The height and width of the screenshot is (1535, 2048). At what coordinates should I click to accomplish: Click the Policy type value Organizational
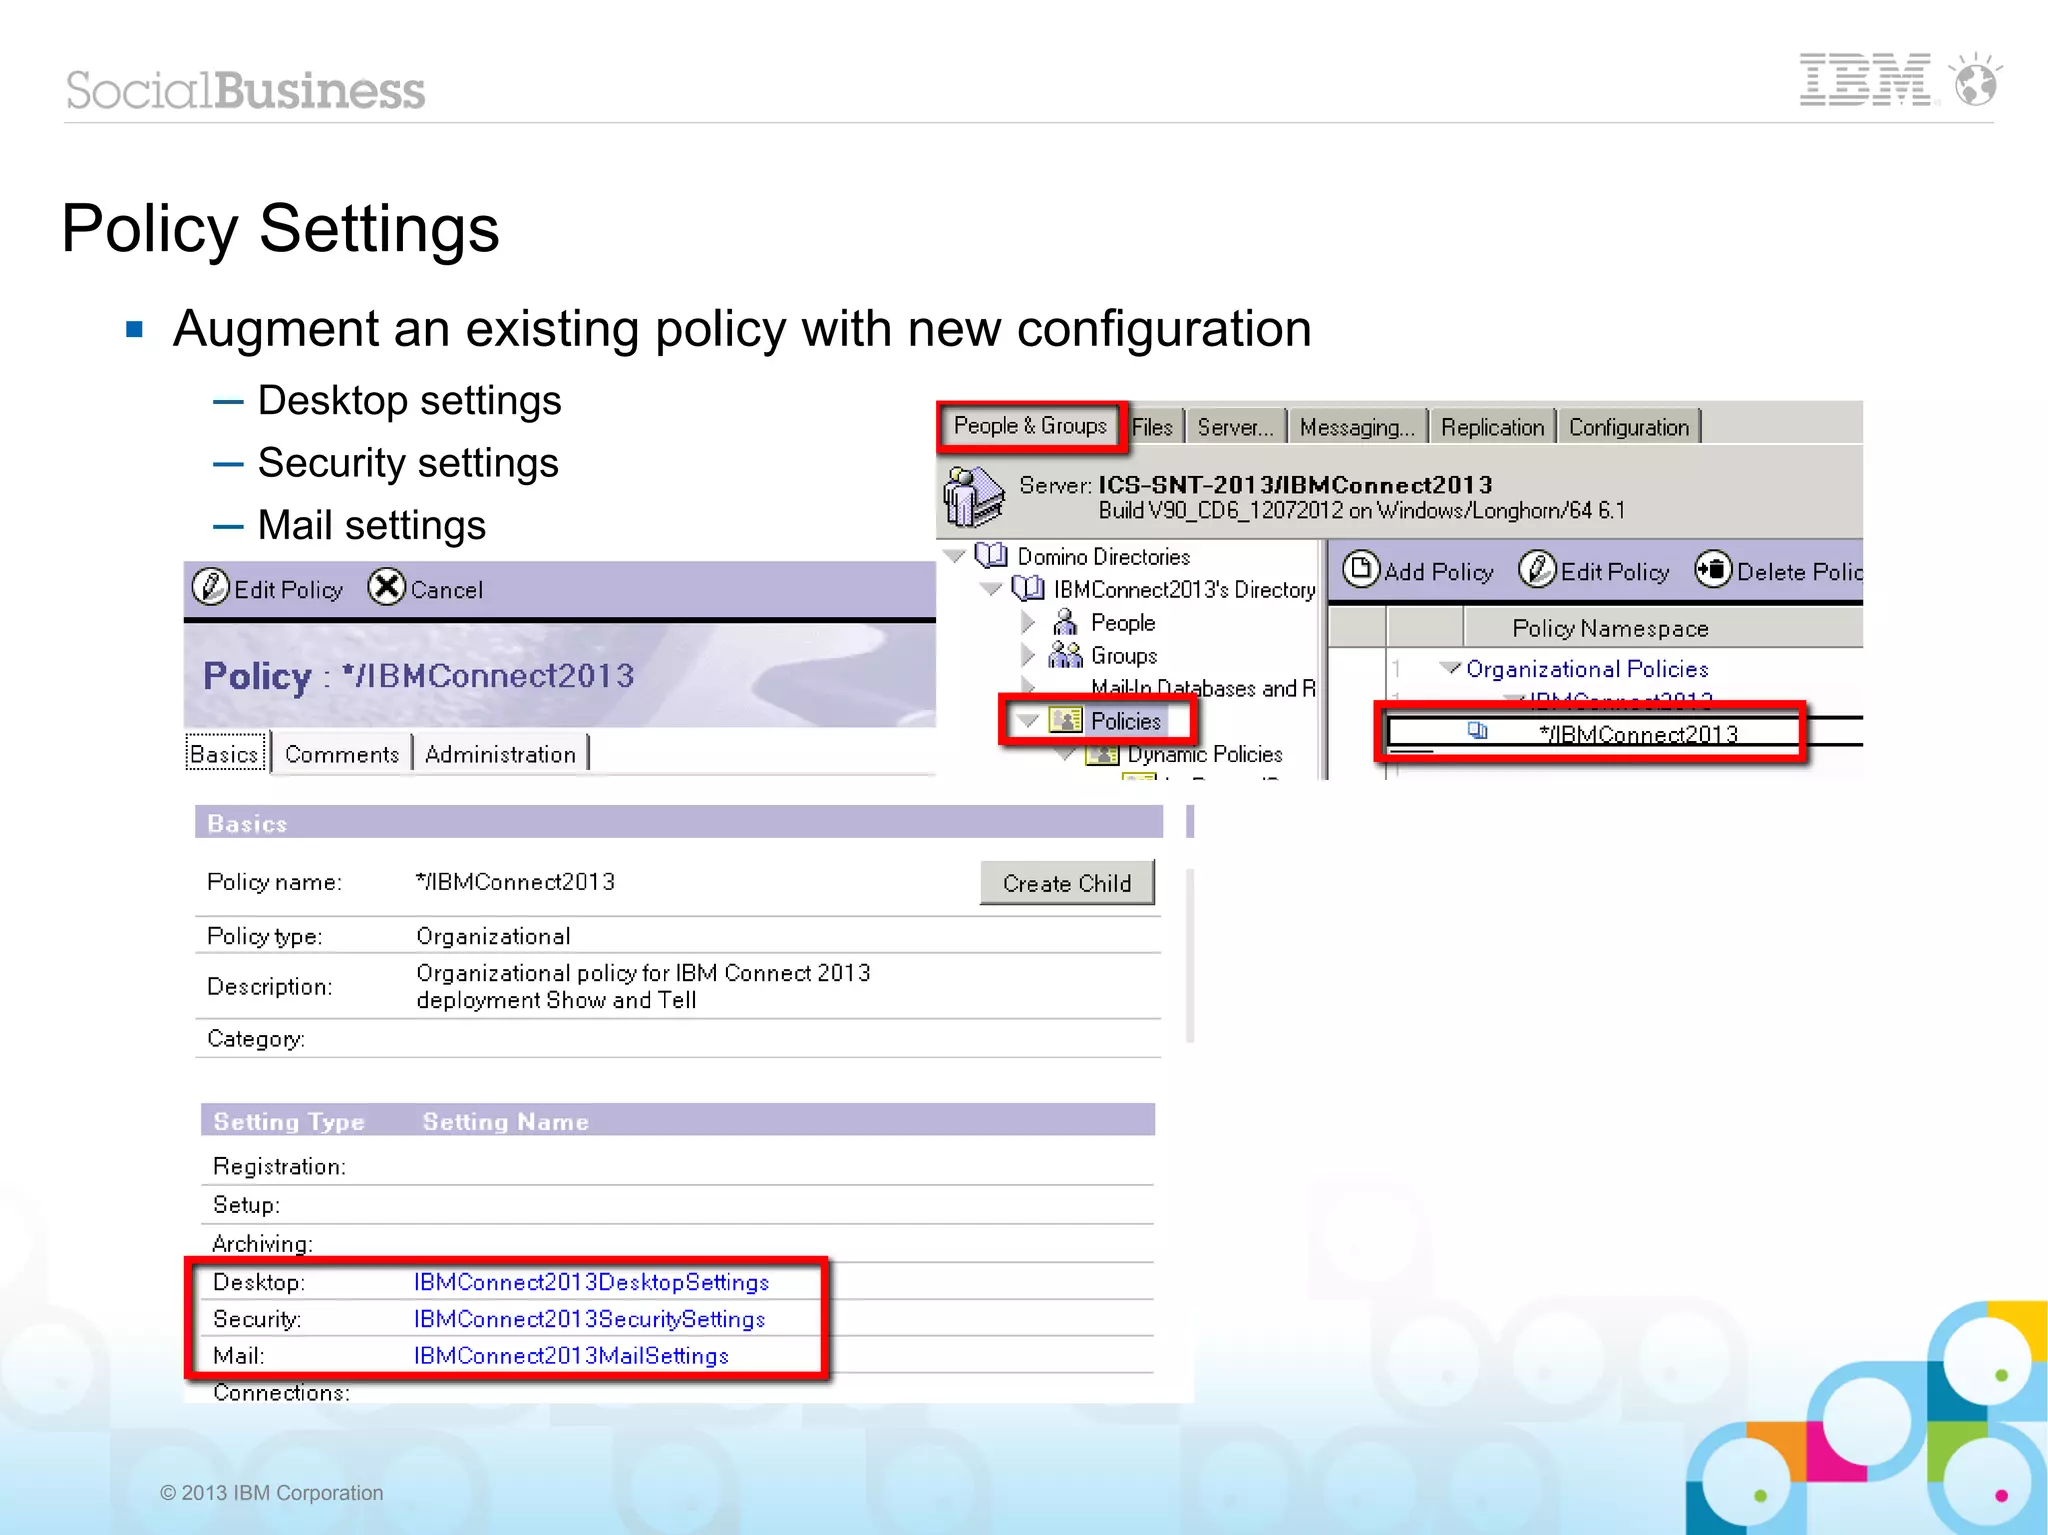[x=493, y=936]
